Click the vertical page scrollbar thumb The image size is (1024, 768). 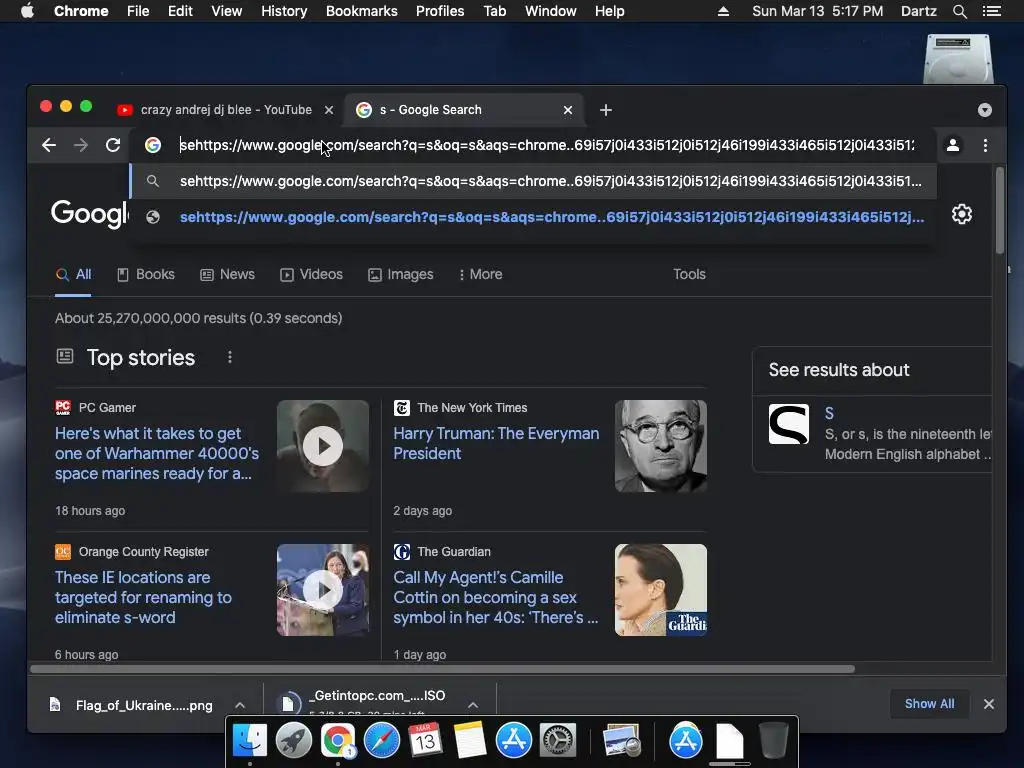pos(999,210)
